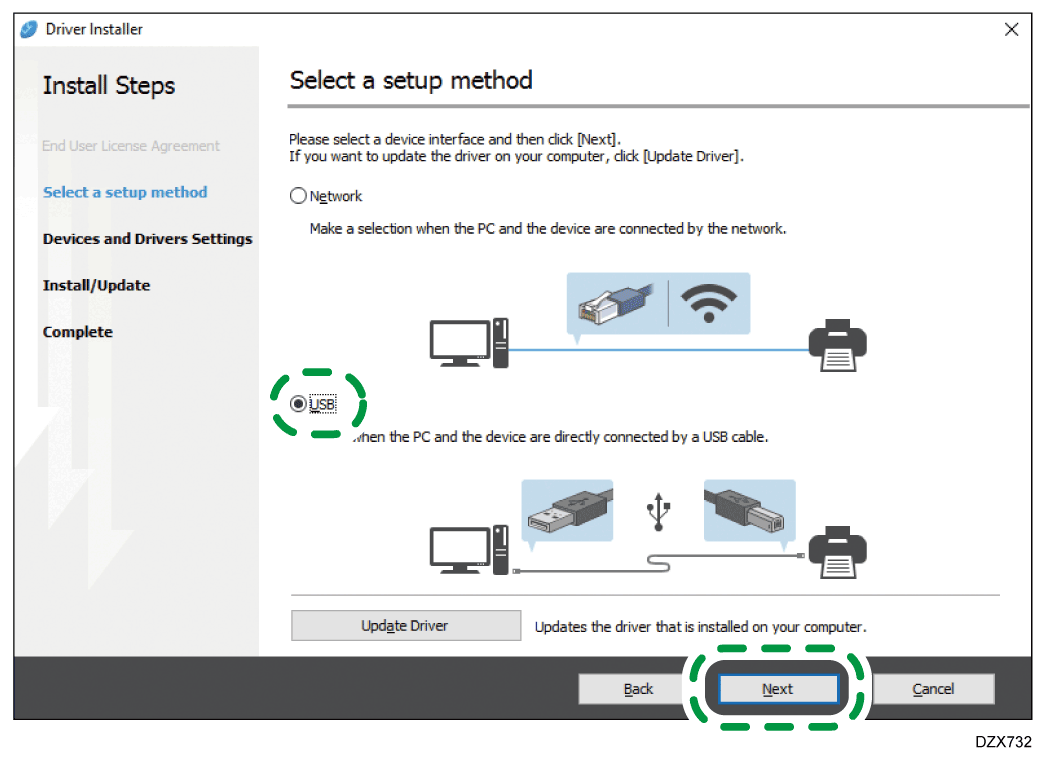Click the printer icon in network diagram
The height and width of the screenshot is (761, 1044).
click(x=837, y=345)
